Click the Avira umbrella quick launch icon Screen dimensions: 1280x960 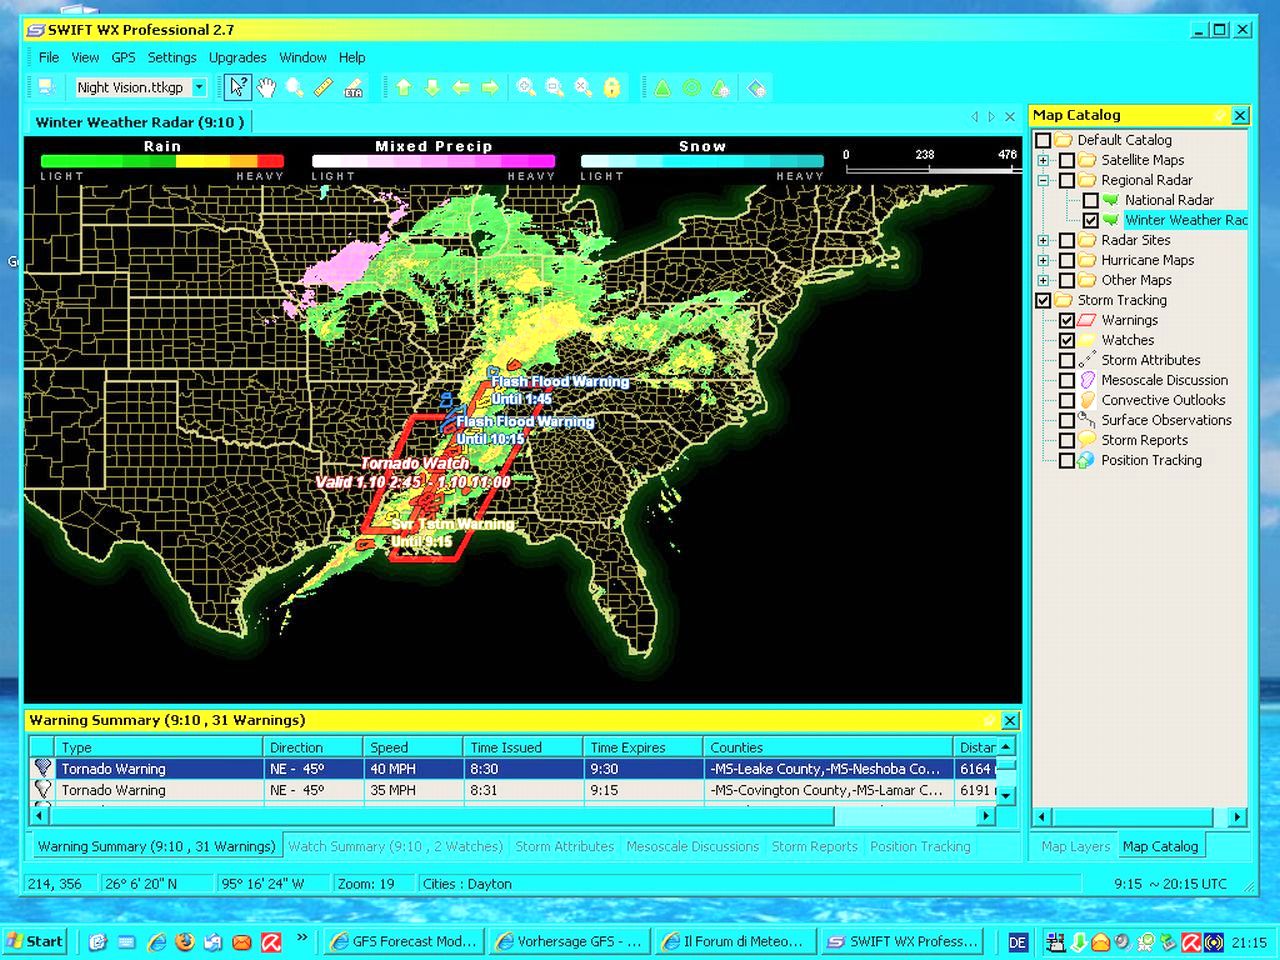coord(270,941)
